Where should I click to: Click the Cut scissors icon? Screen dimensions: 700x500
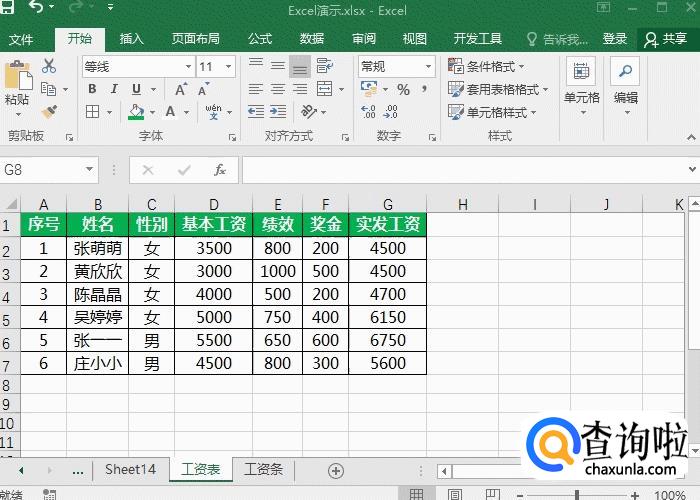[48, 66]
